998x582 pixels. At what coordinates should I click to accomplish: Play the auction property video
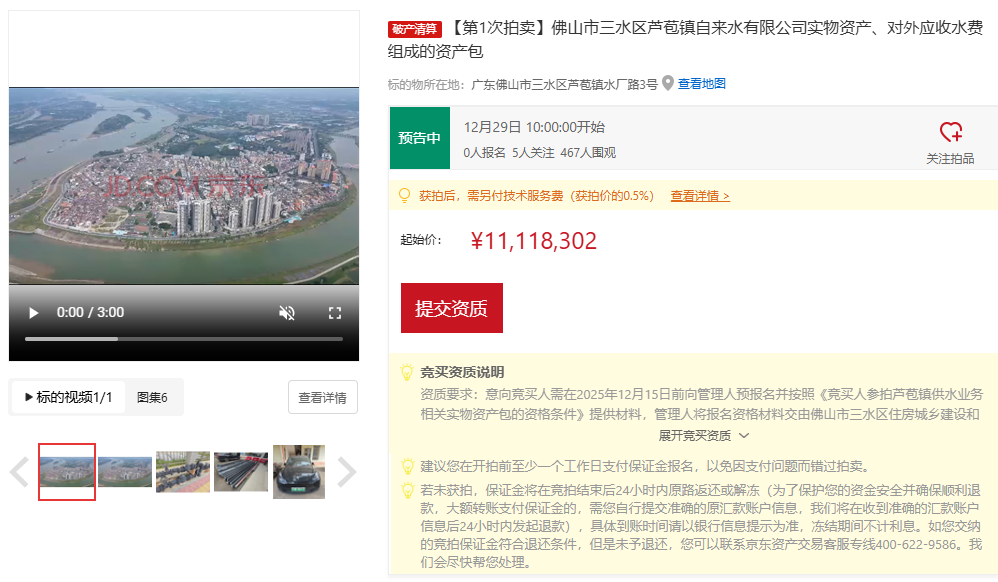click(x=34, y=313)
